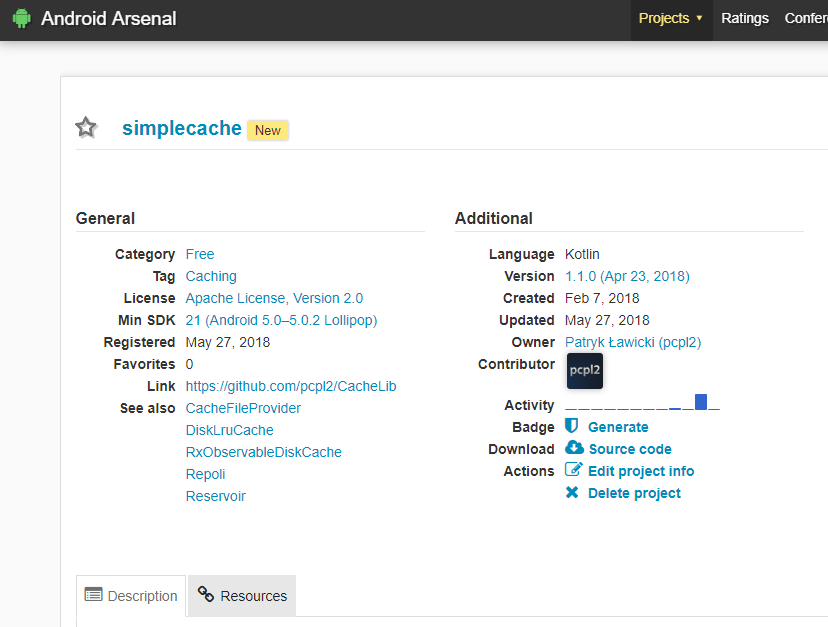
Task: Visit owner Patryk Ławicki's profile
Action: 633,342
